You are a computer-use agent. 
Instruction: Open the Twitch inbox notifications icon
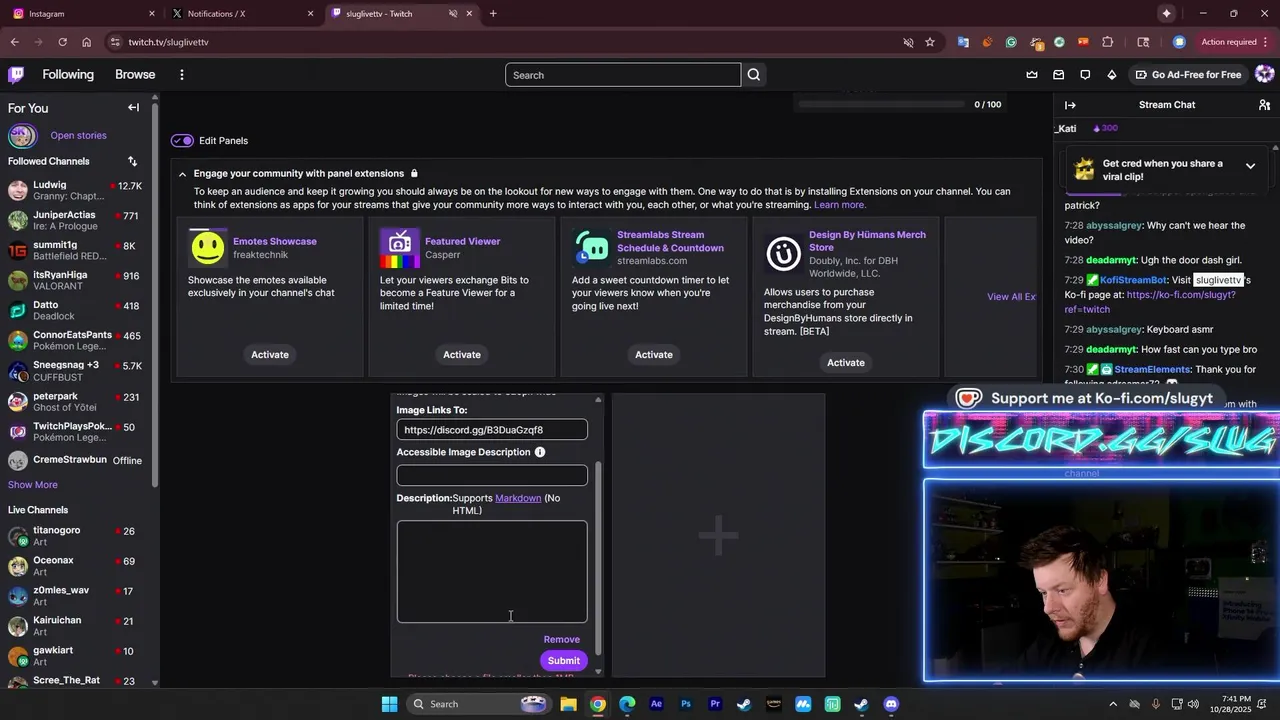[x=1059, y=75]
